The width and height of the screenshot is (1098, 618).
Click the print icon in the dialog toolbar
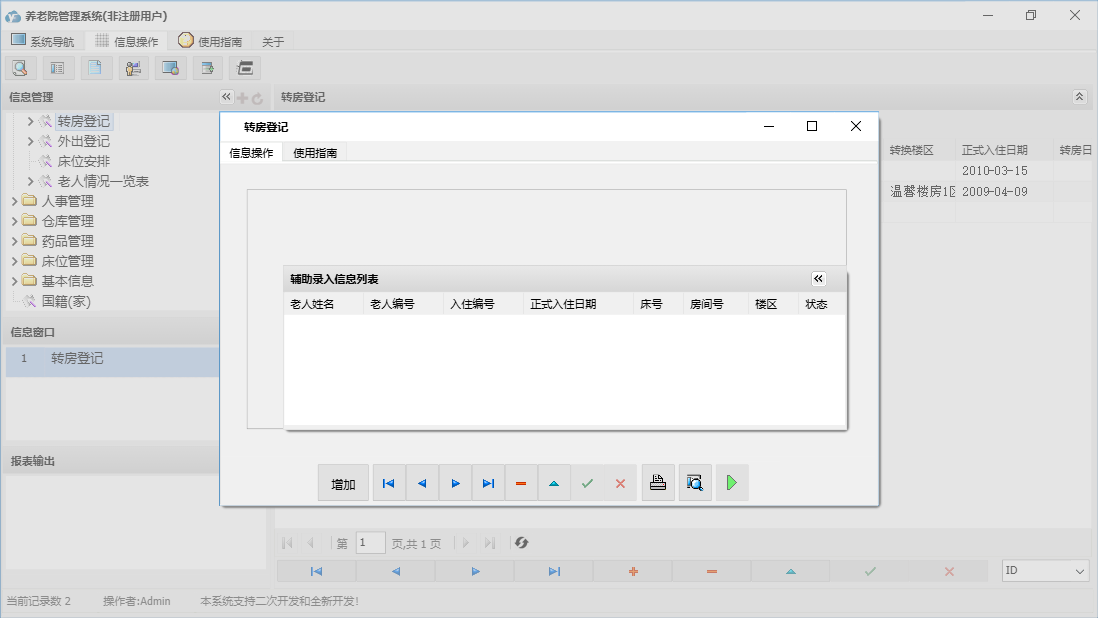coord(658,483)
